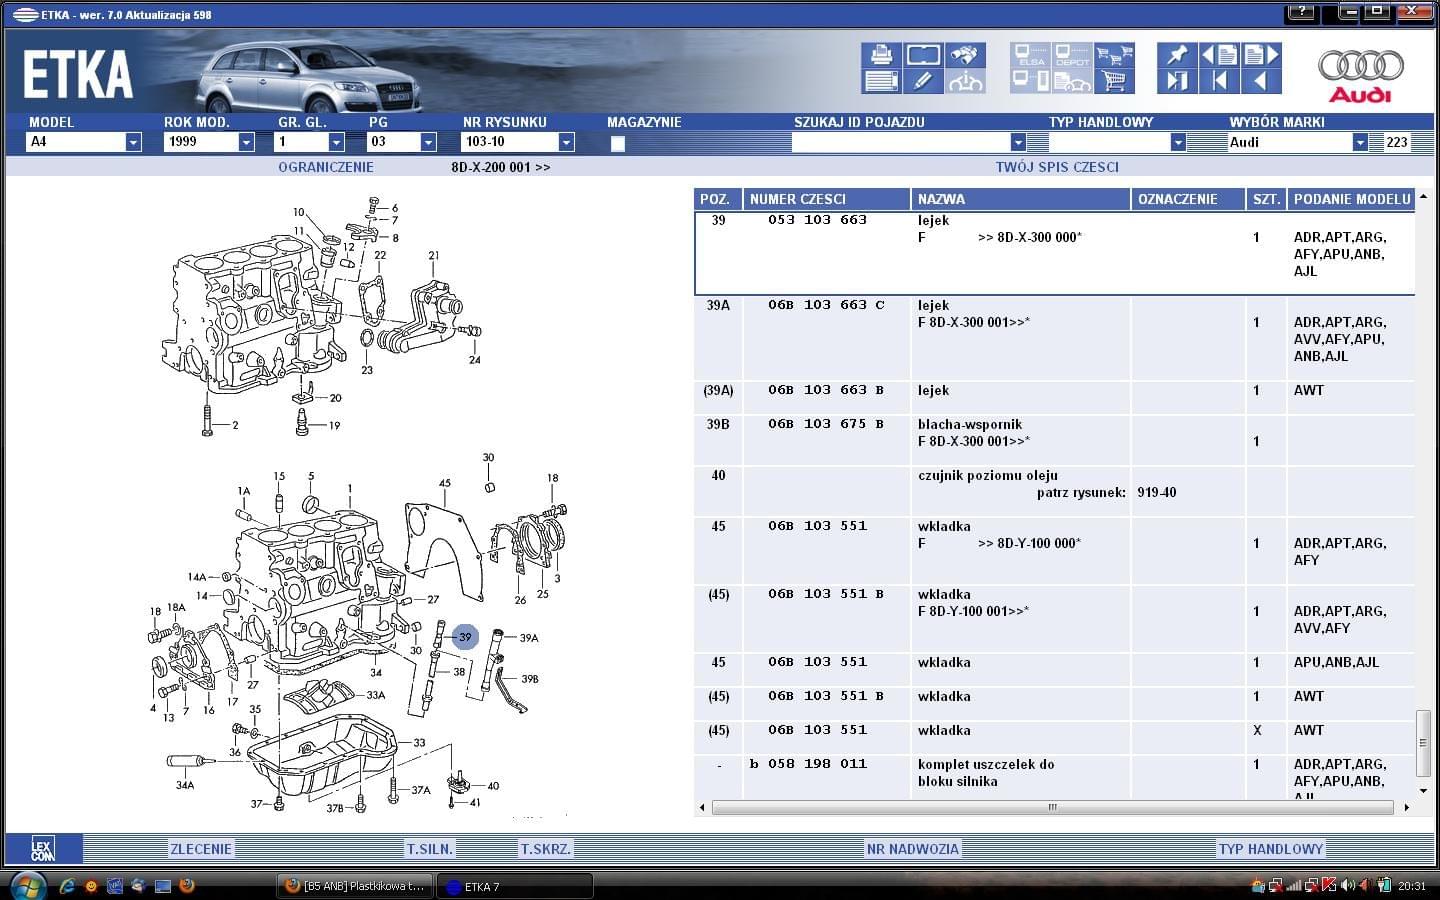Viewport: 1440px width, 900px height.
Task: Open the TYP HANDLOWY top dropdown
Action: (x=1178, y=142)
